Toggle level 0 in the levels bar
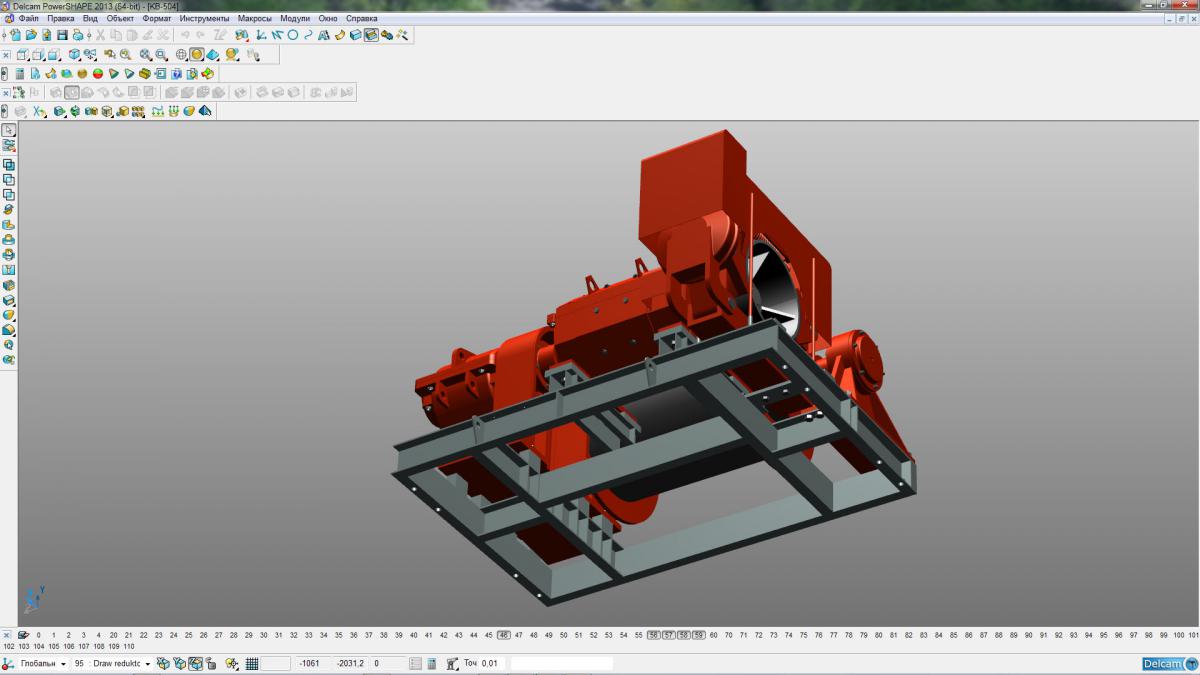1200x675 pixels. tap(38, 635)
